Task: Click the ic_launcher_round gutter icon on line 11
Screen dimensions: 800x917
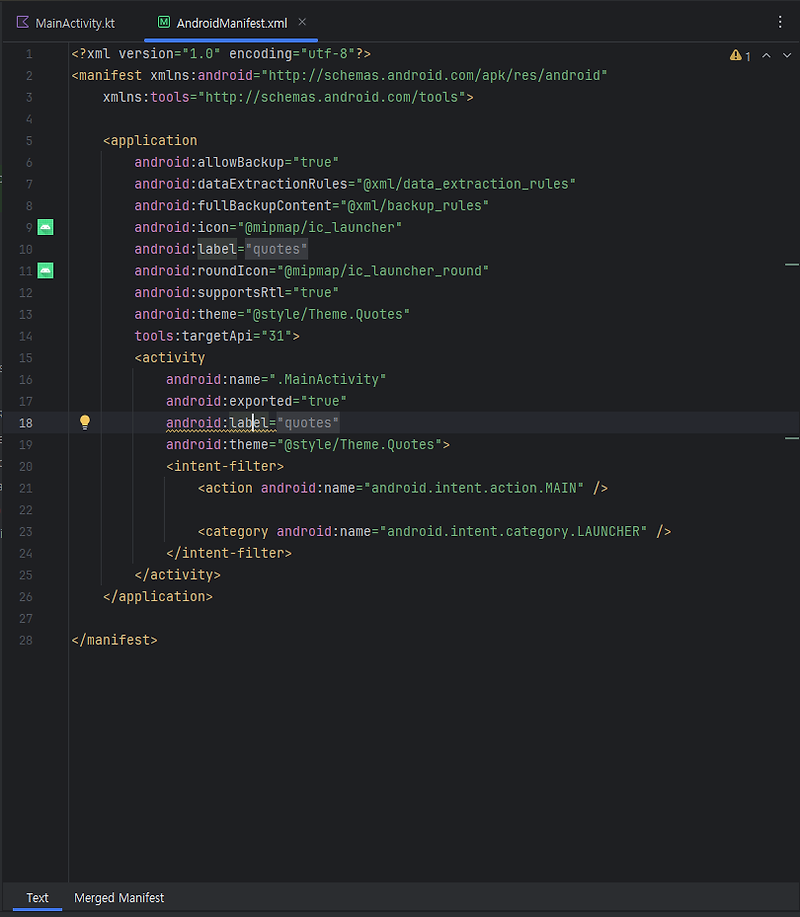Action: coord(45,270)
